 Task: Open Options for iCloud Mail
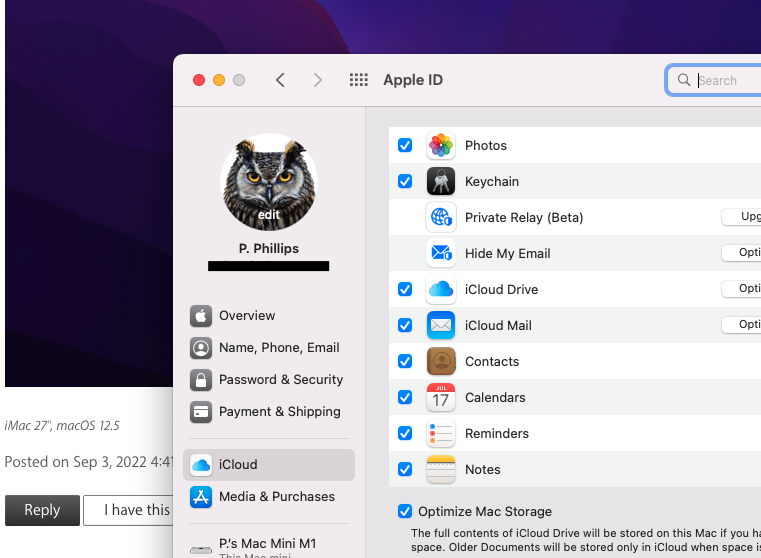click(742, 324)
